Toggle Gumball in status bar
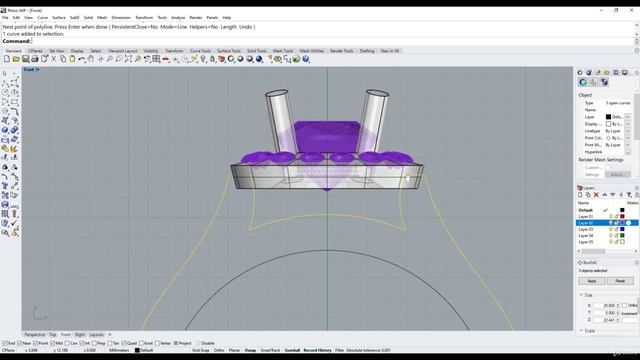 tap(292, 350)
